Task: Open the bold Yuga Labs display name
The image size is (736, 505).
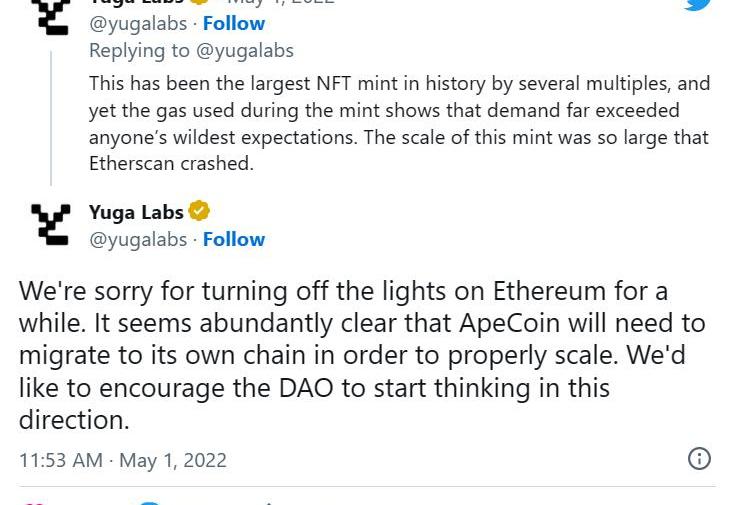Action: [x=136, y=212]
